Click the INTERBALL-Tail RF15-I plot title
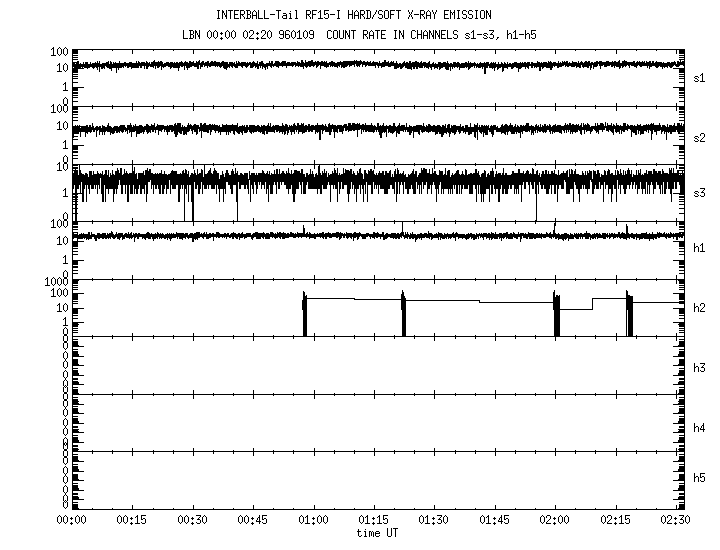The height and width of the screenshot is (550, 720). pyautogui.click(x=369, y=15)
